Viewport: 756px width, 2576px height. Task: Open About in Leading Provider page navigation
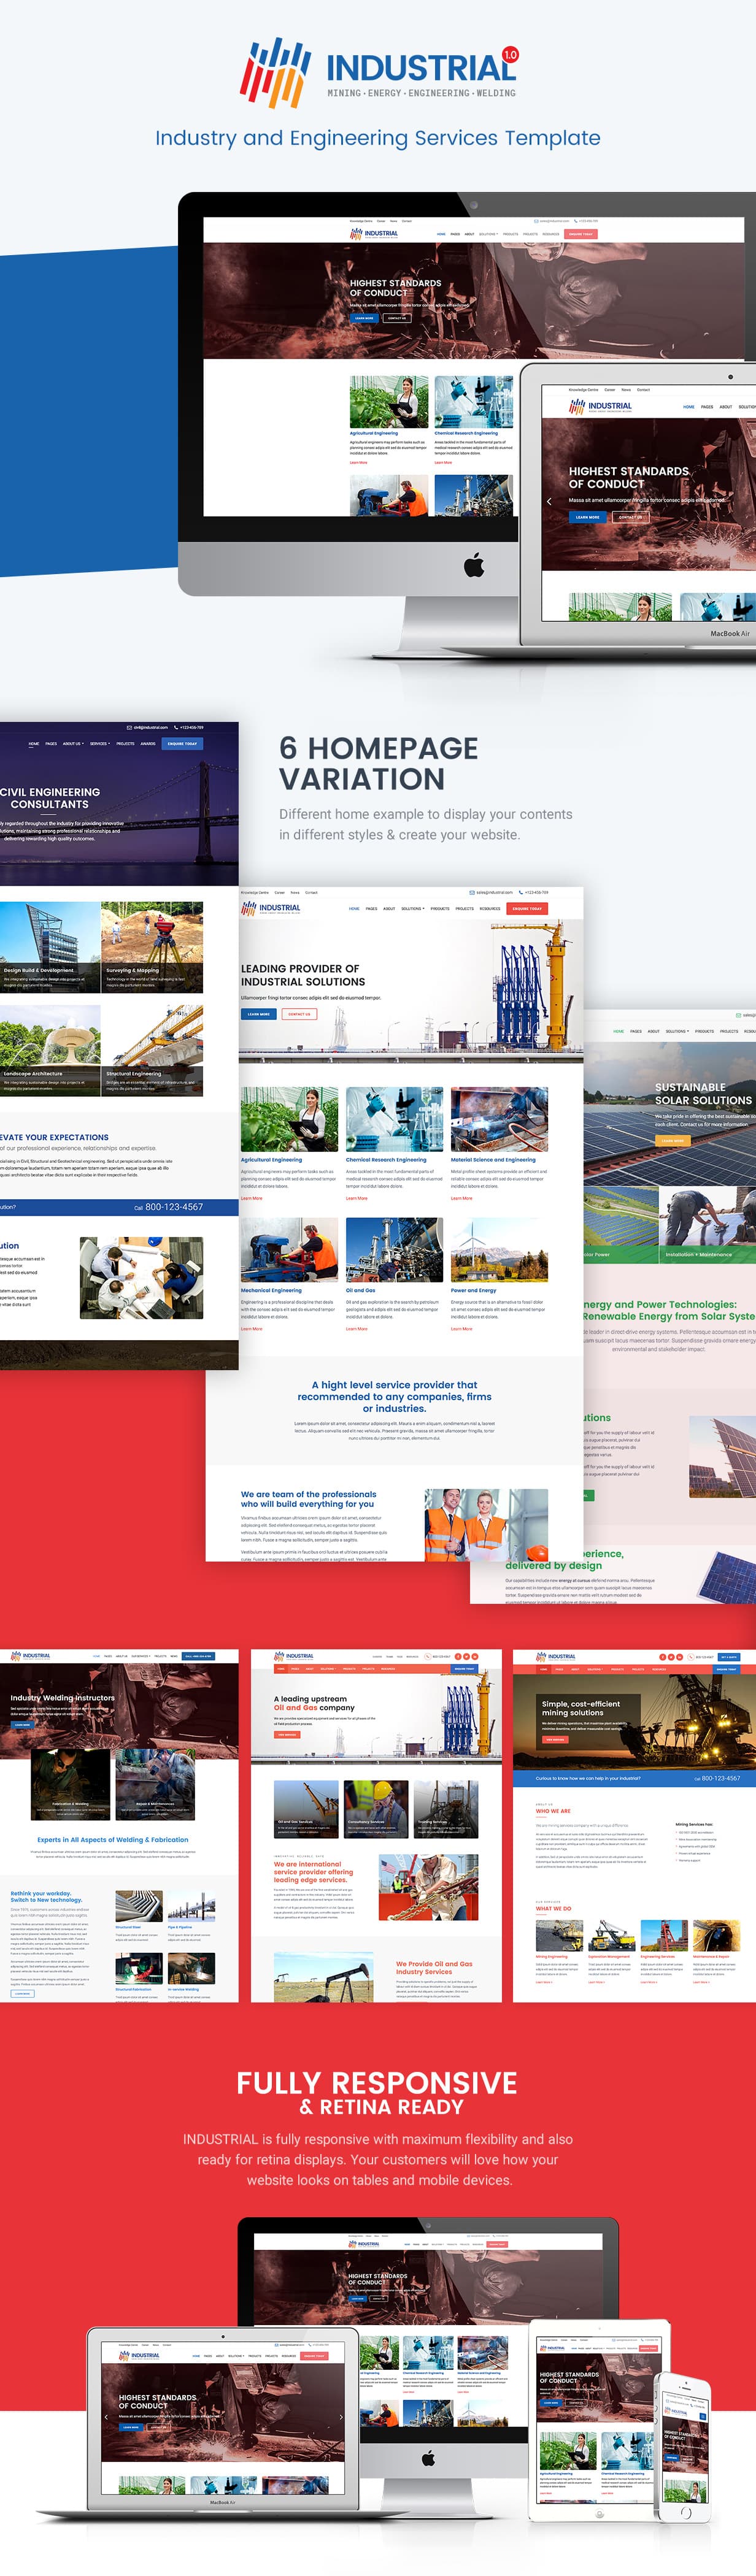pos(389,909)
